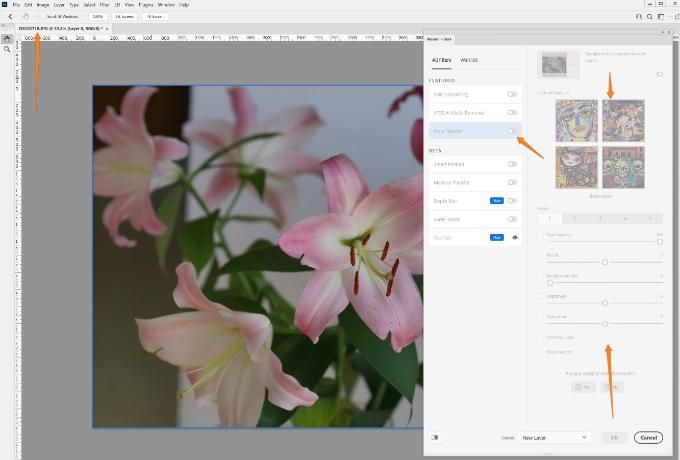Viewport: 680px width, 460px height.
Task: Select the colorful face painting style thumbnail
Action: 576,121
